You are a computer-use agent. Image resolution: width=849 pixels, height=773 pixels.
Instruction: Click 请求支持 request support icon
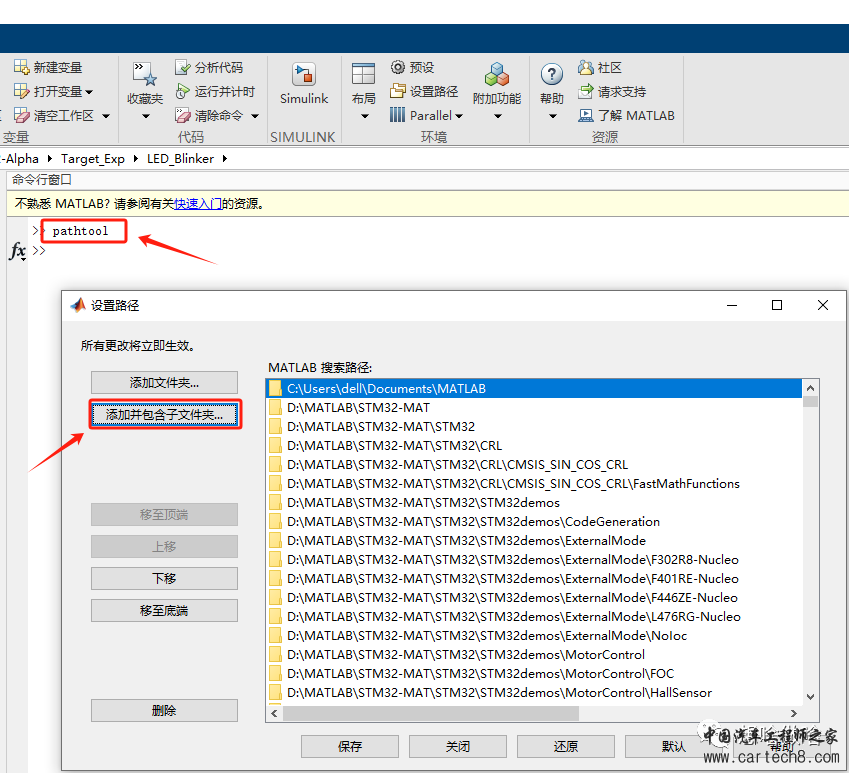click(x=585, y=91)
